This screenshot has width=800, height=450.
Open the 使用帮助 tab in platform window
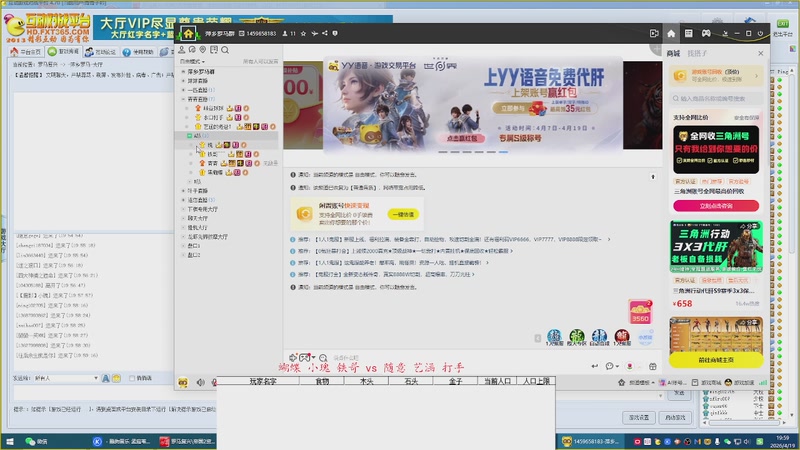coord(138,52)
